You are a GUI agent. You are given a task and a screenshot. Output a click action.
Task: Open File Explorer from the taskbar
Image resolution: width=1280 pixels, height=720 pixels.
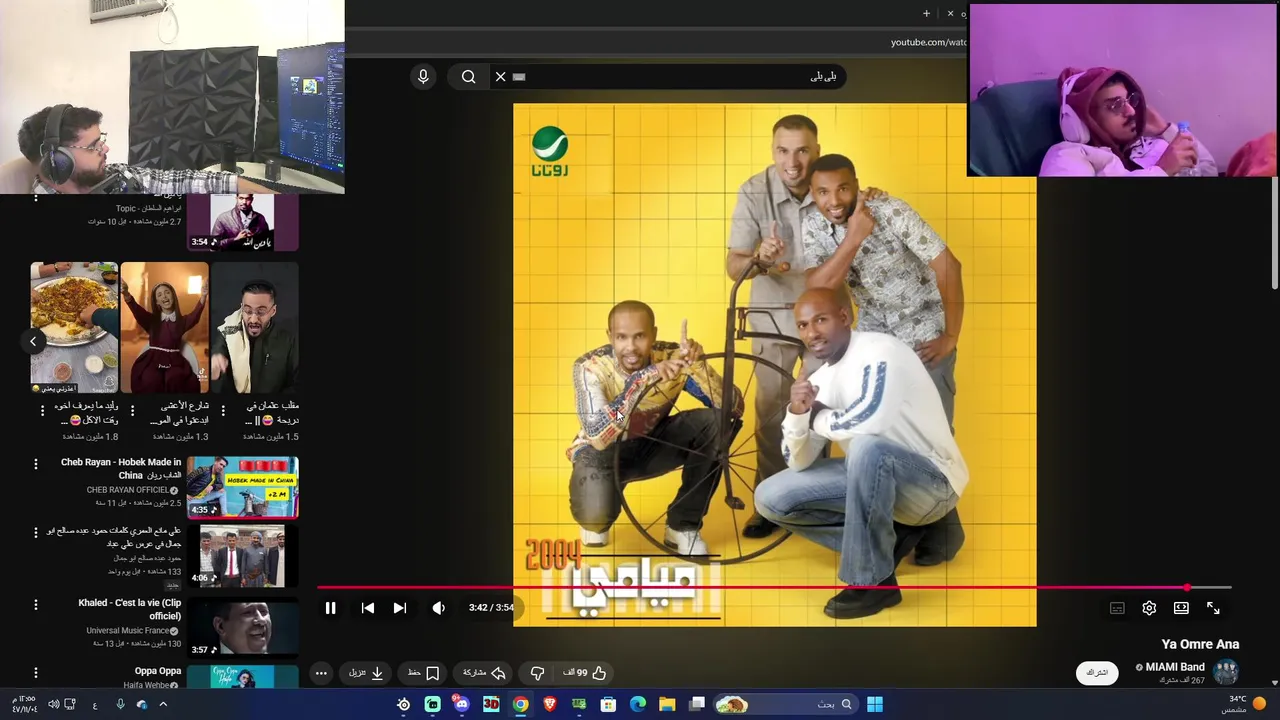click(x=667, y=704)
